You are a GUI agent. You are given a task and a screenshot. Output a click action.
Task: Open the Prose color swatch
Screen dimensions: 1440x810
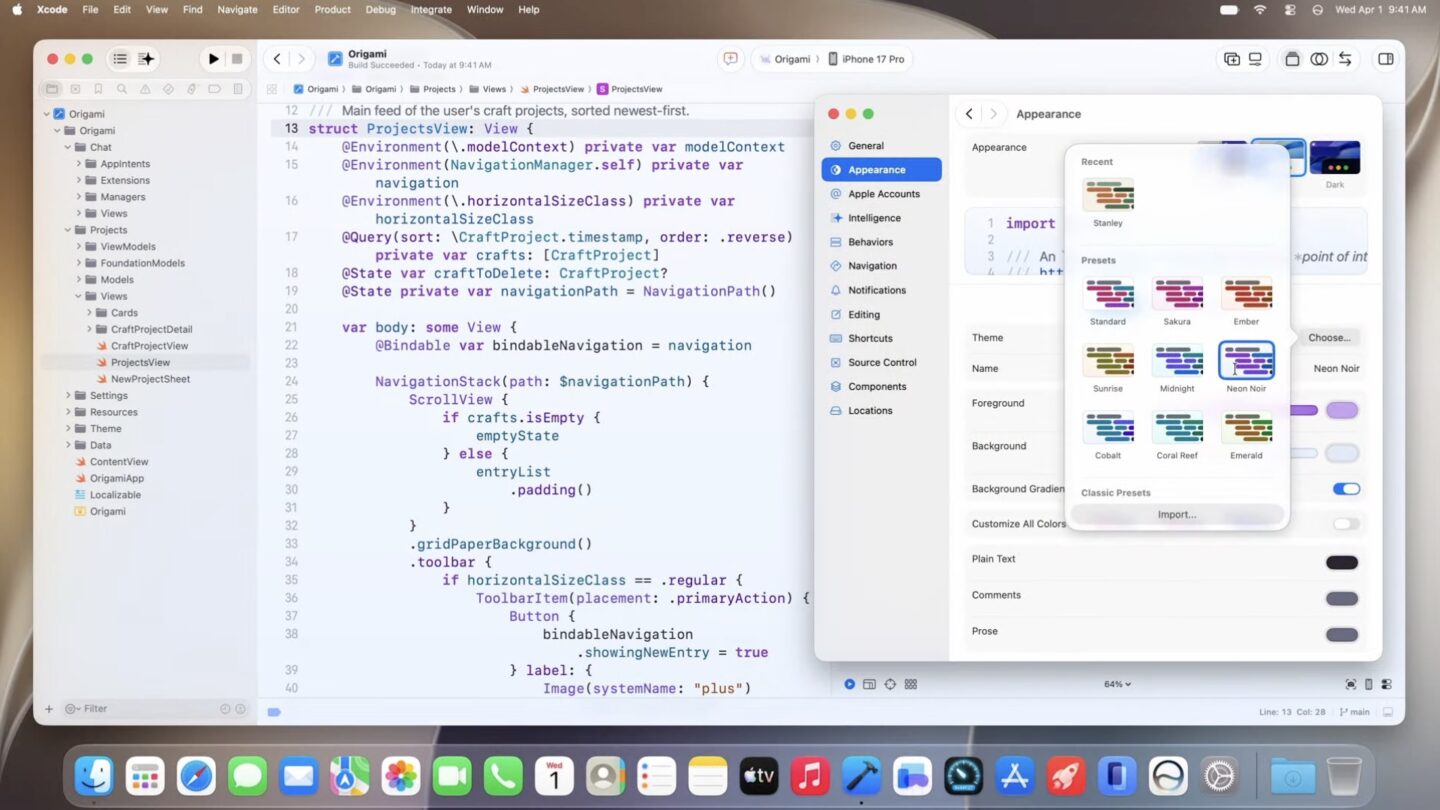(1342, 635)
